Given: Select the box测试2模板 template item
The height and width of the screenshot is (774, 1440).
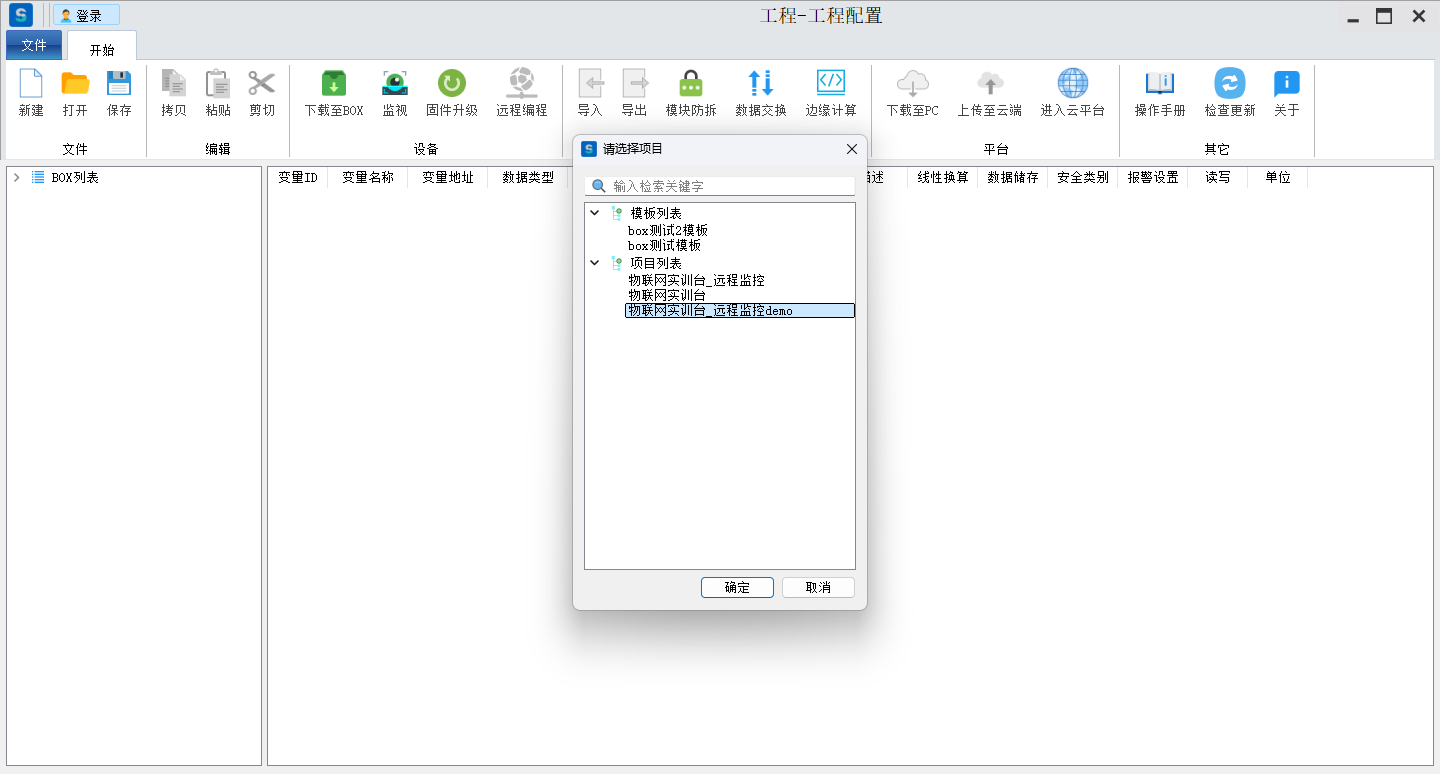Looking at the screenshot, I should tap(668, 230).
